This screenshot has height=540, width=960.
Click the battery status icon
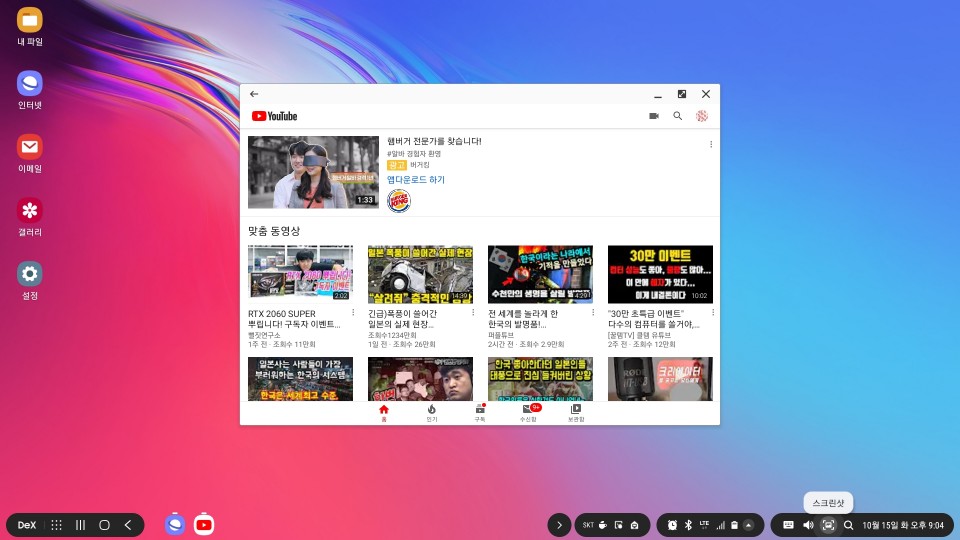[735, 525]
